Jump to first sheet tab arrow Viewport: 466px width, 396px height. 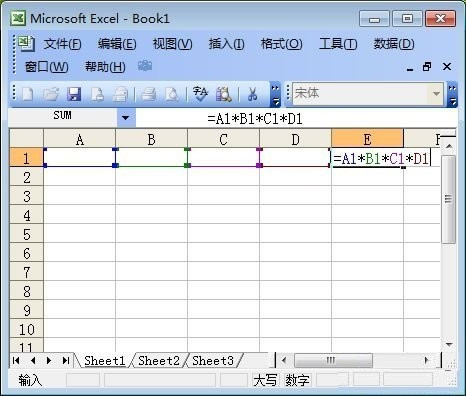pyautogui.click(x=16, y=360)
